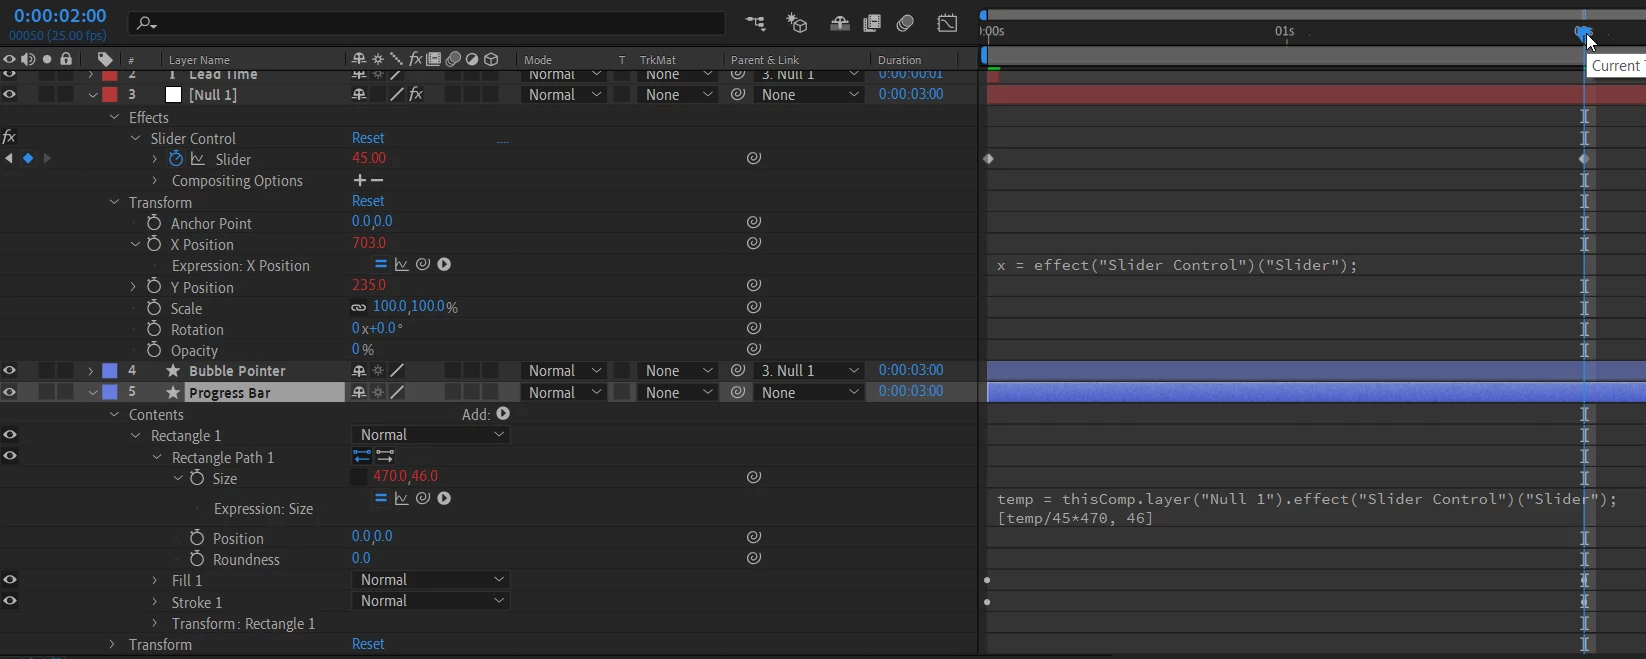The width and height of the screenshot is (1646, 659).
Task: Select the Slider keyframe at 00s
Action: pos(989,159)
